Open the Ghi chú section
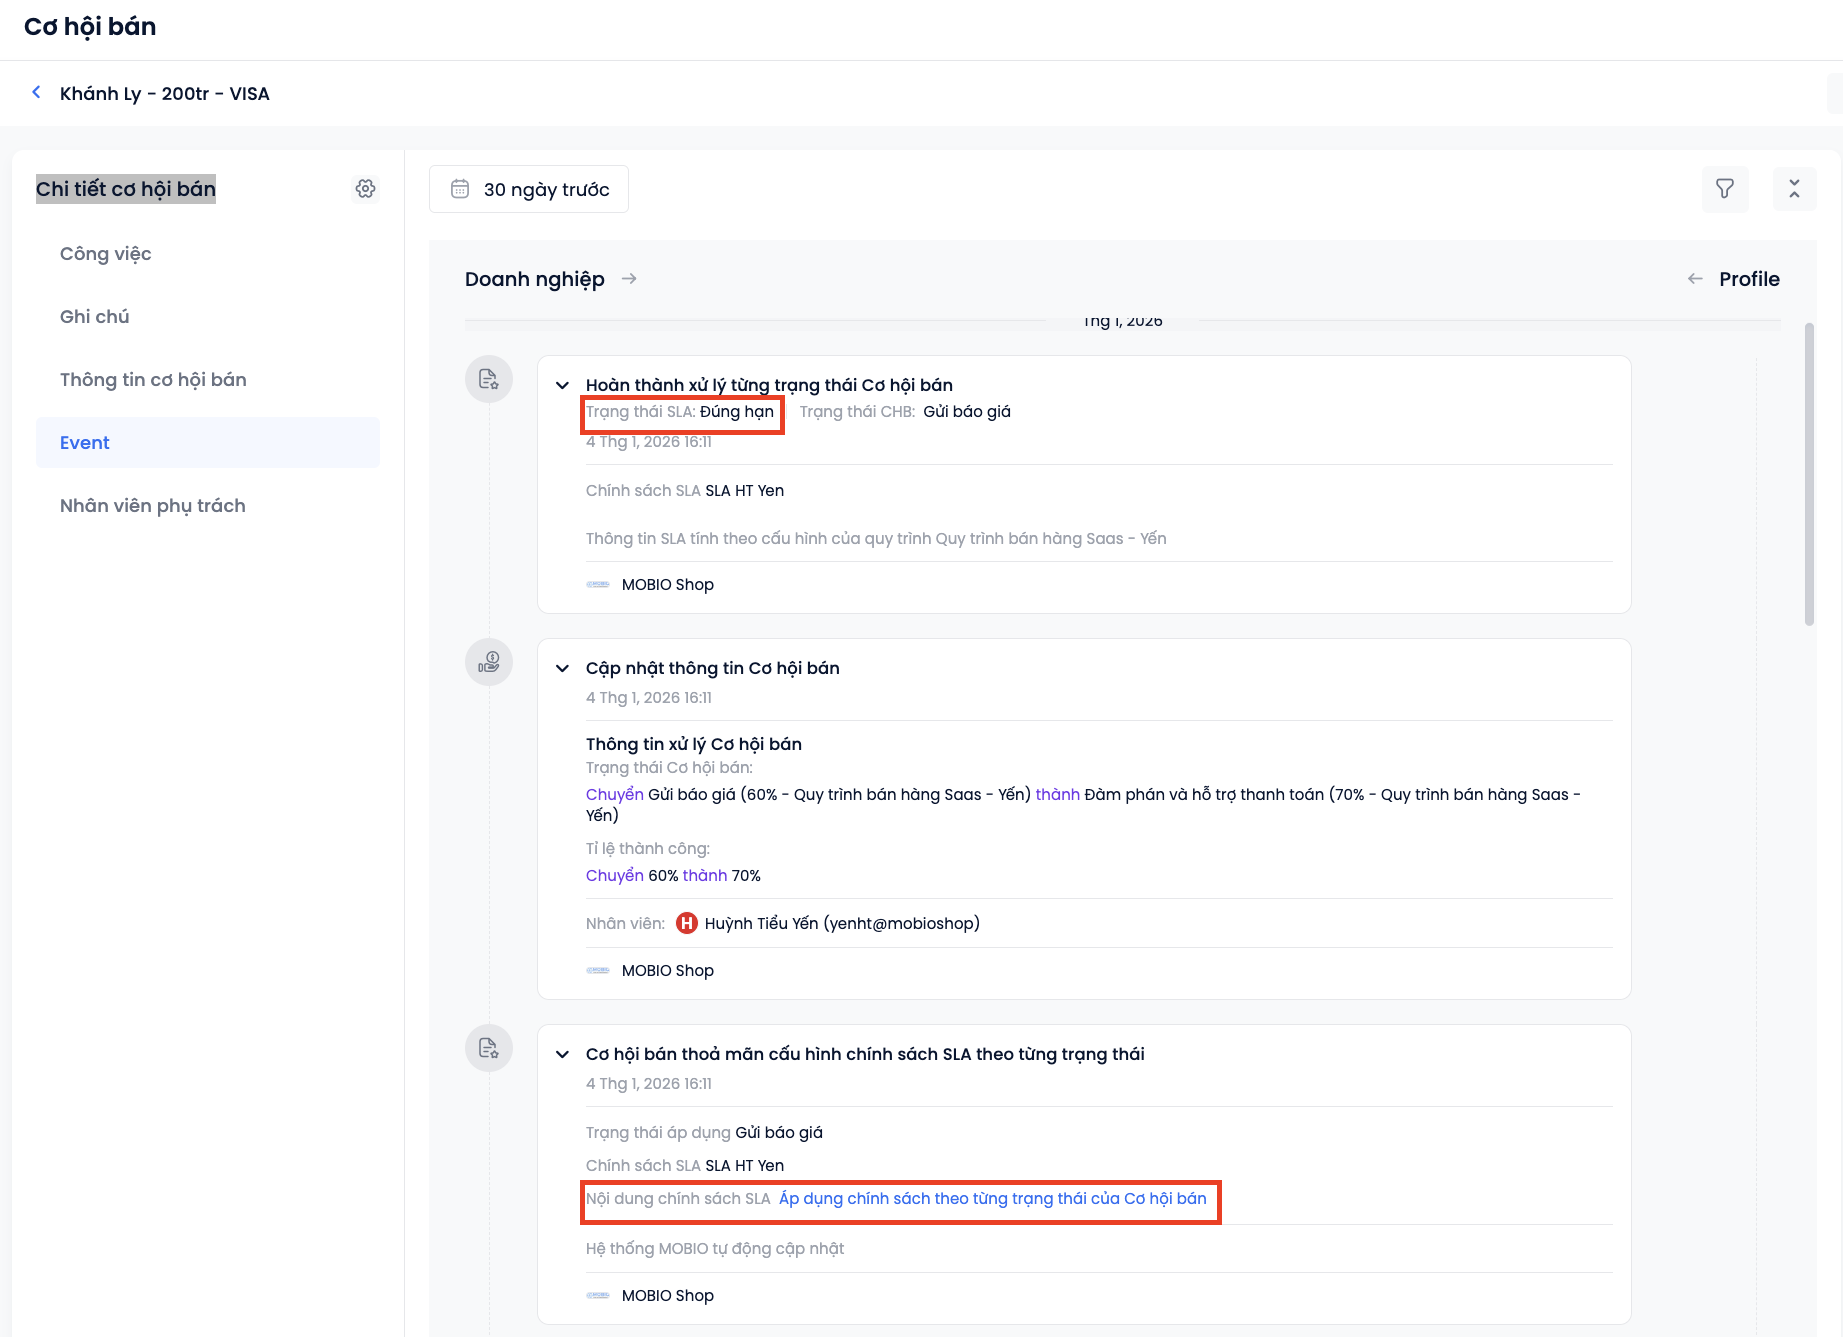Viewport: 1843px width, 1337px height. (x=95, y=317)
